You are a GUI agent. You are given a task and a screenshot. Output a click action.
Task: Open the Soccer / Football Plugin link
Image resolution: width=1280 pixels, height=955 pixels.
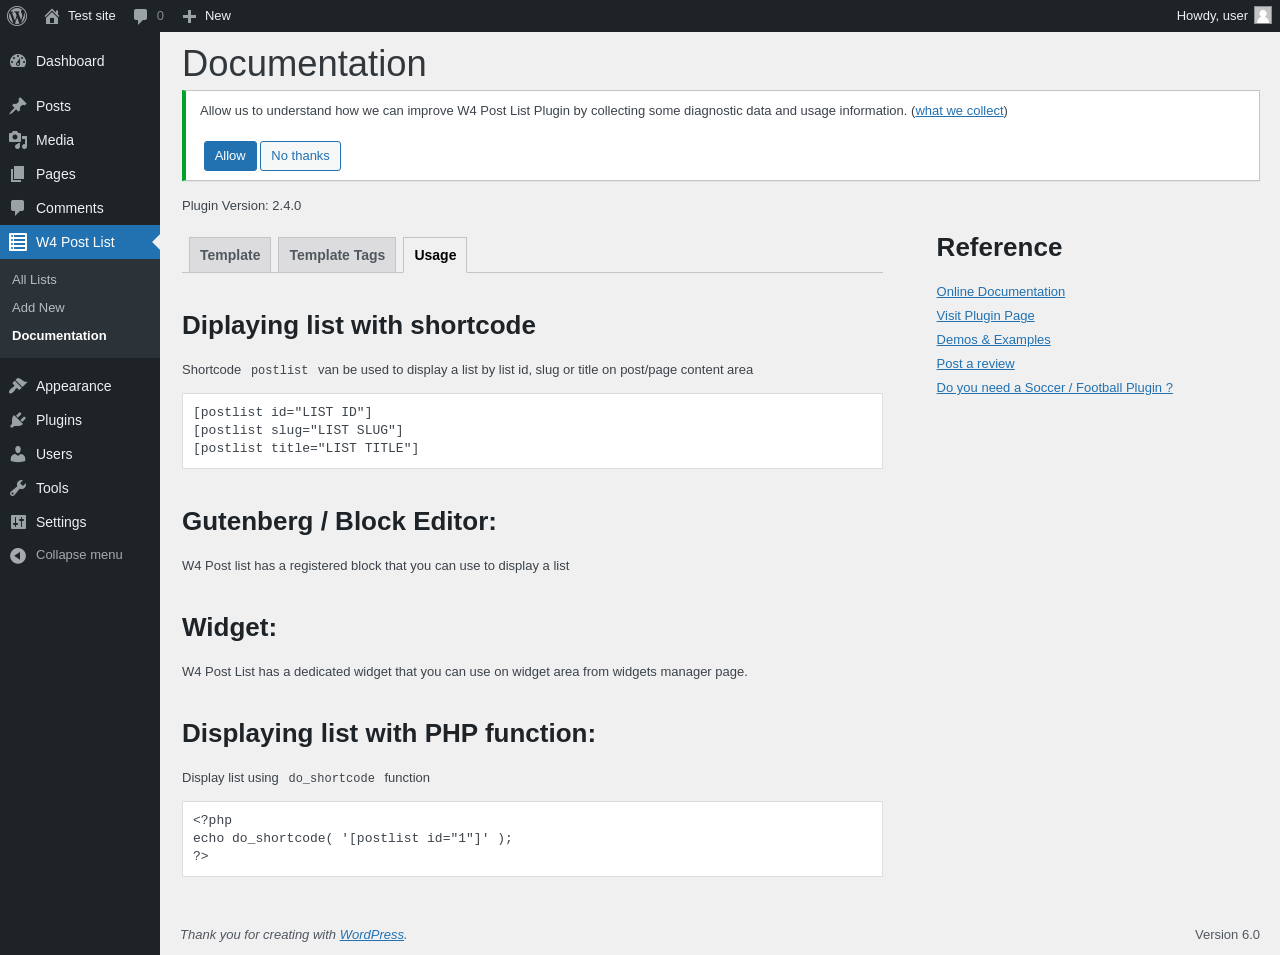[x=1055, y=388]
